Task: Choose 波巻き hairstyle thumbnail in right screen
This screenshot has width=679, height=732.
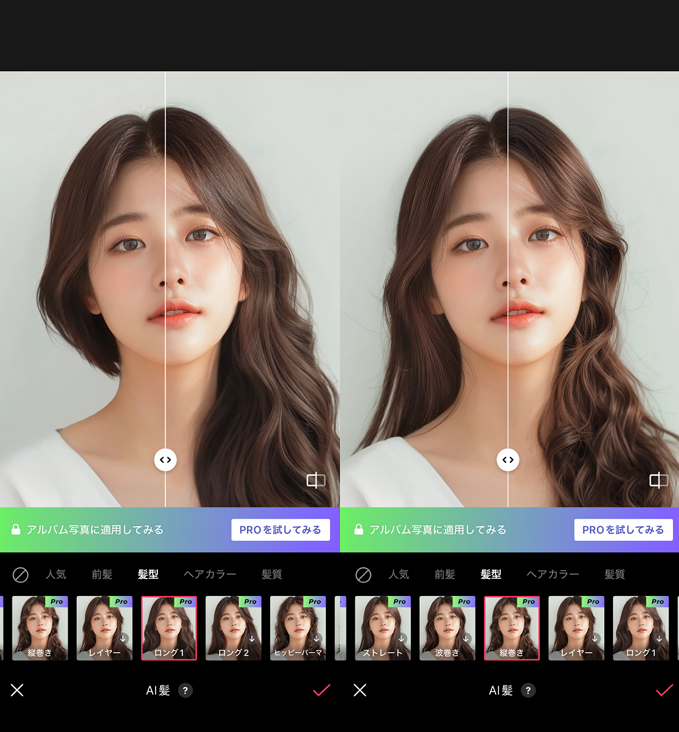Action: pyautogui.click(x=447, y=628)
